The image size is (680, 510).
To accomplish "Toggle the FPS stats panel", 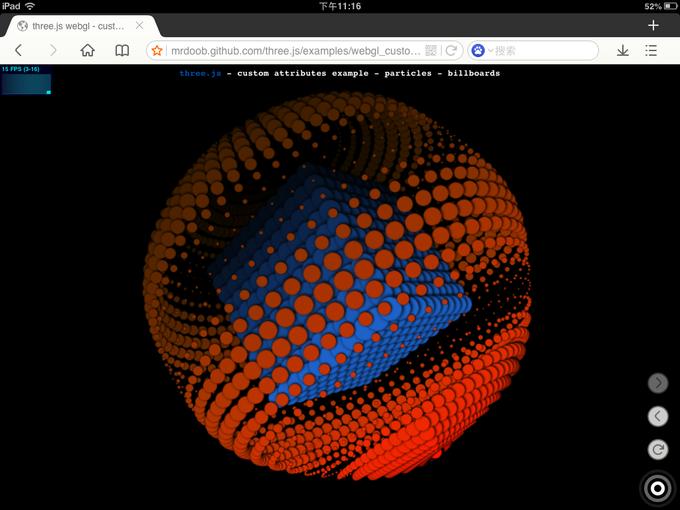I will [26, 80].
